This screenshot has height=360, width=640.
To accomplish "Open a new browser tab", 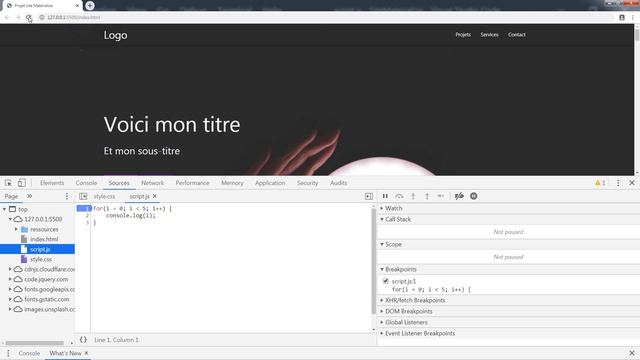I will coord(90,6).
